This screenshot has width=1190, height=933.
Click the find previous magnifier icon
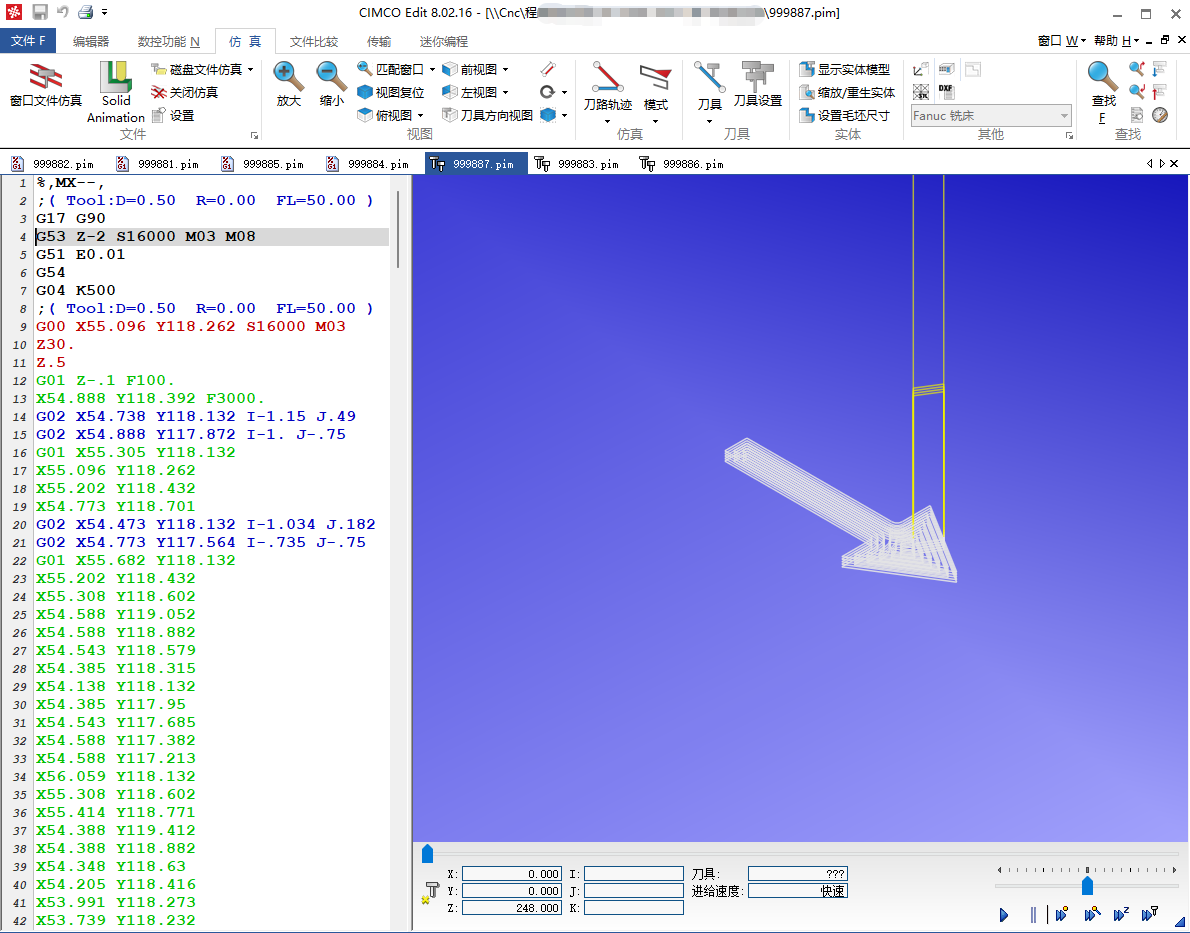(1136, 92)
